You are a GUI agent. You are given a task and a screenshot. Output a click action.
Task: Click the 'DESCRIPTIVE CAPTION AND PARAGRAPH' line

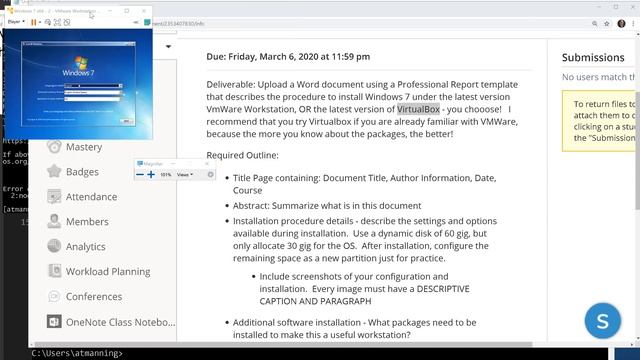(364, 295)
